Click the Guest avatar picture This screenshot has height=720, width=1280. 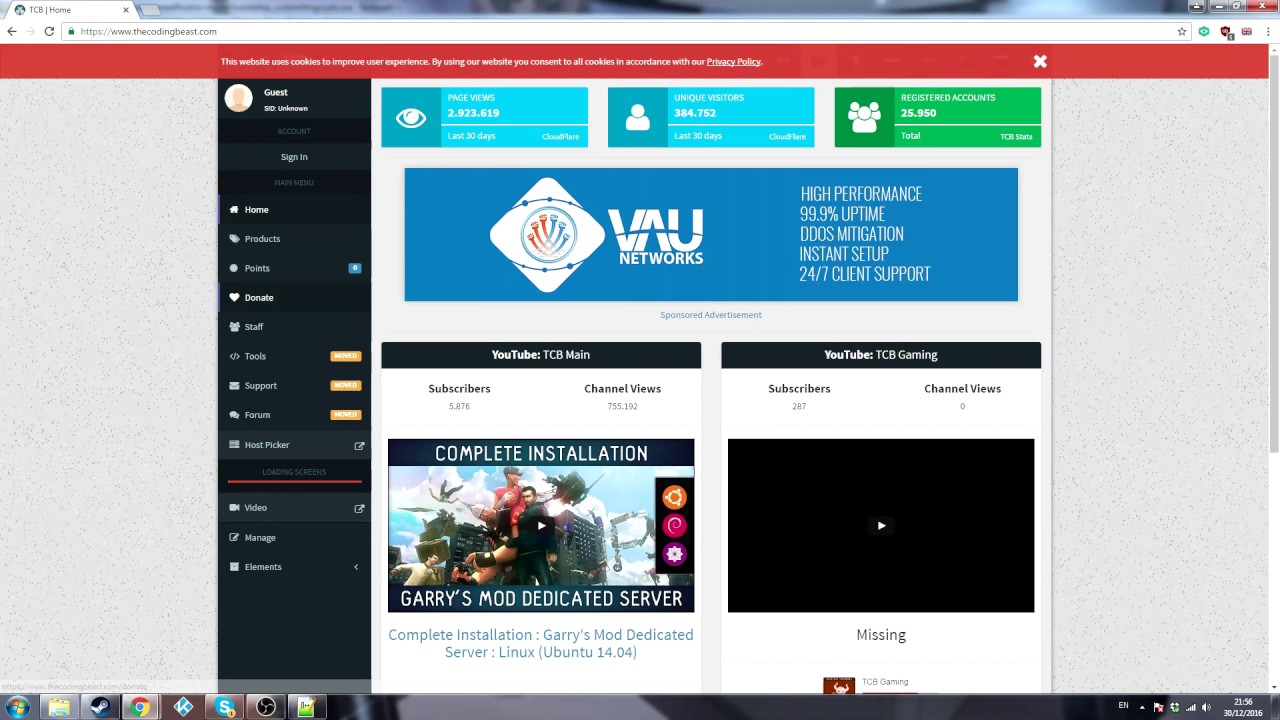239,98
